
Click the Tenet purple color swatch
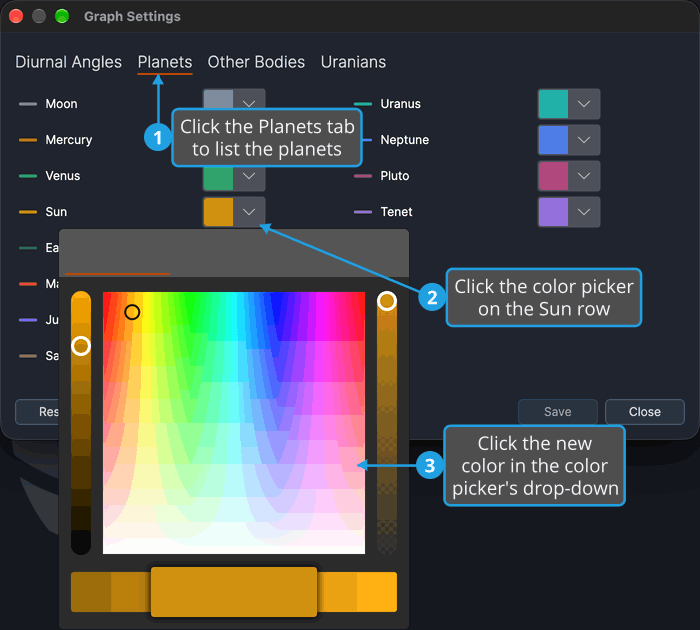[553, 212]
